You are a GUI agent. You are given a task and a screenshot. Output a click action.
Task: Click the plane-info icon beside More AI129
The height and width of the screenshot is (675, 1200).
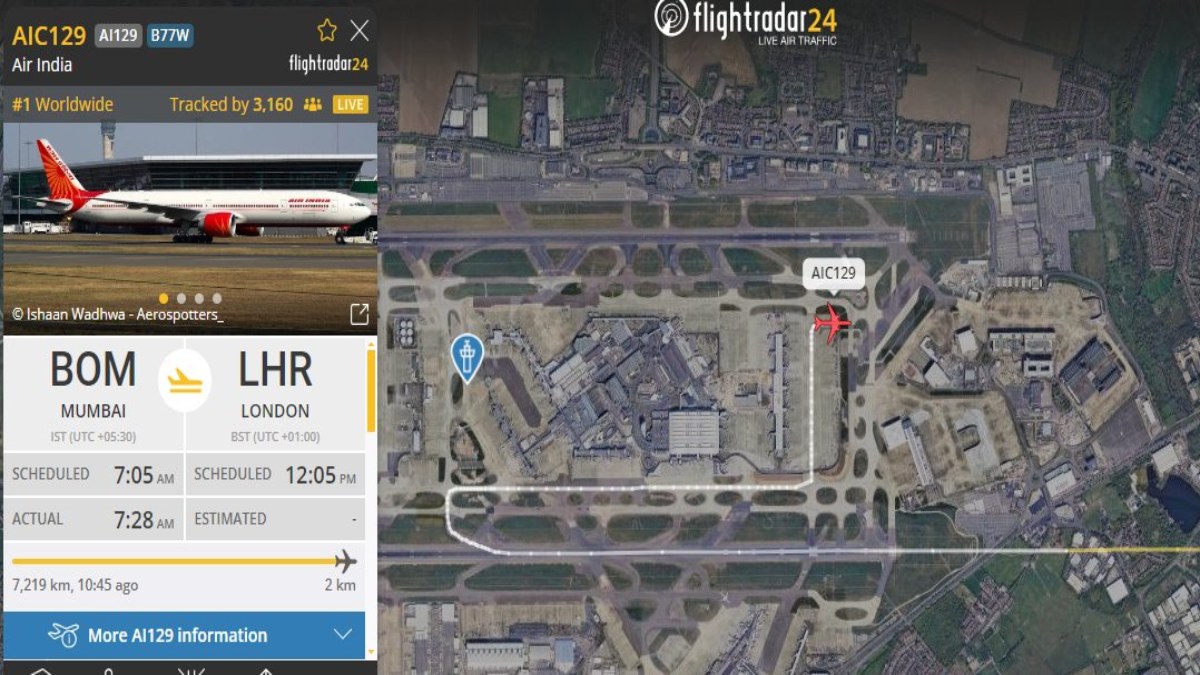coord(63,635)
